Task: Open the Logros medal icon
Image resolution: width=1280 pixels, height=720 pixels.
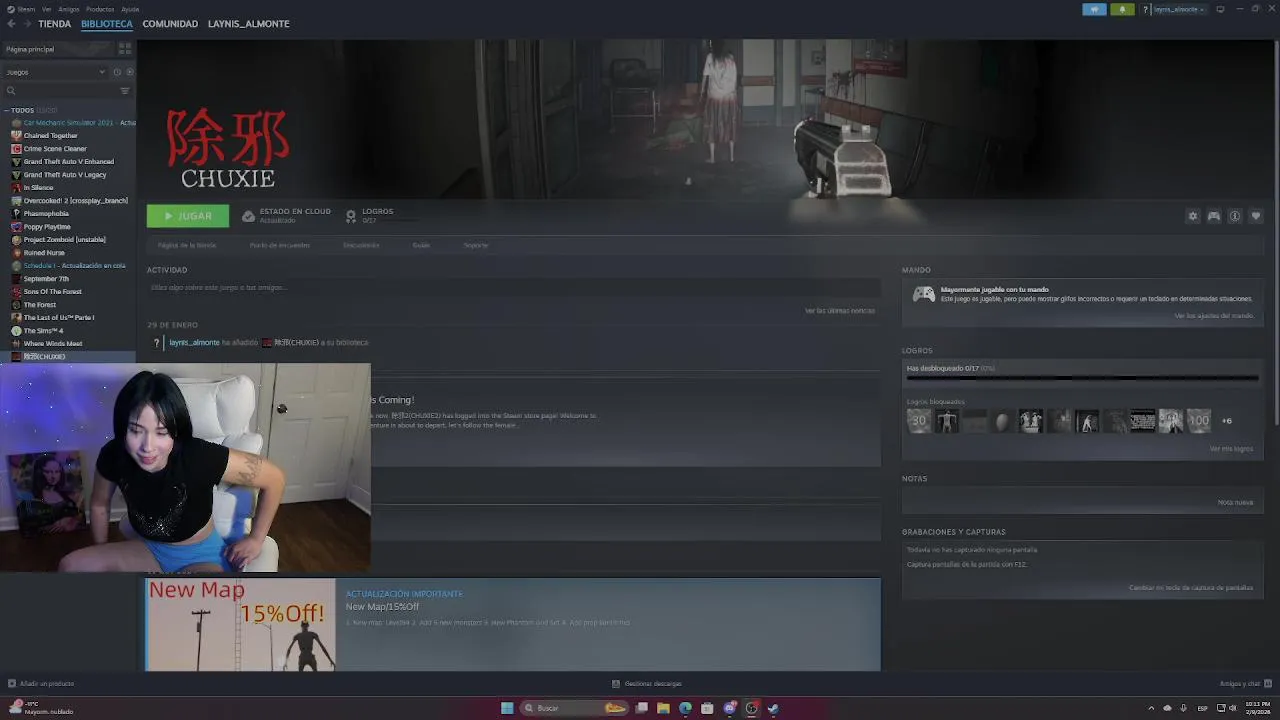Action: pos(351,216)
